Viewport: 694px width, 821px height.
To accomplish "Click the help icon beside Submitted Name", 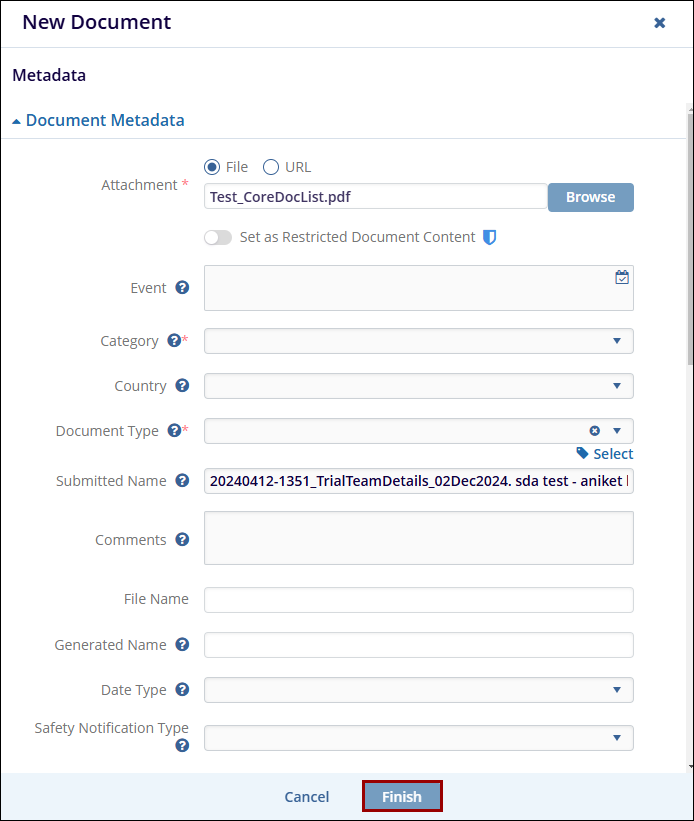I will click(182, 481).
